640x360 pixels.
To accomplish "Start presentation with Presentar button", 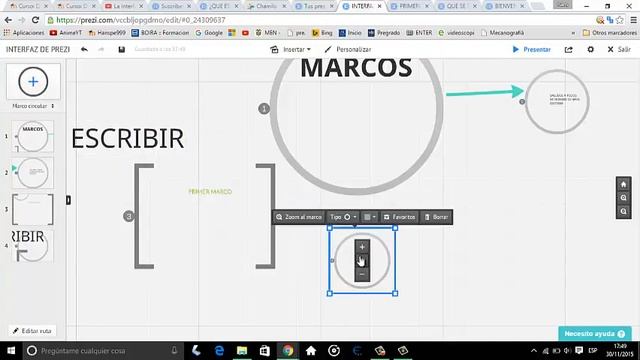I will coord(532,49).
